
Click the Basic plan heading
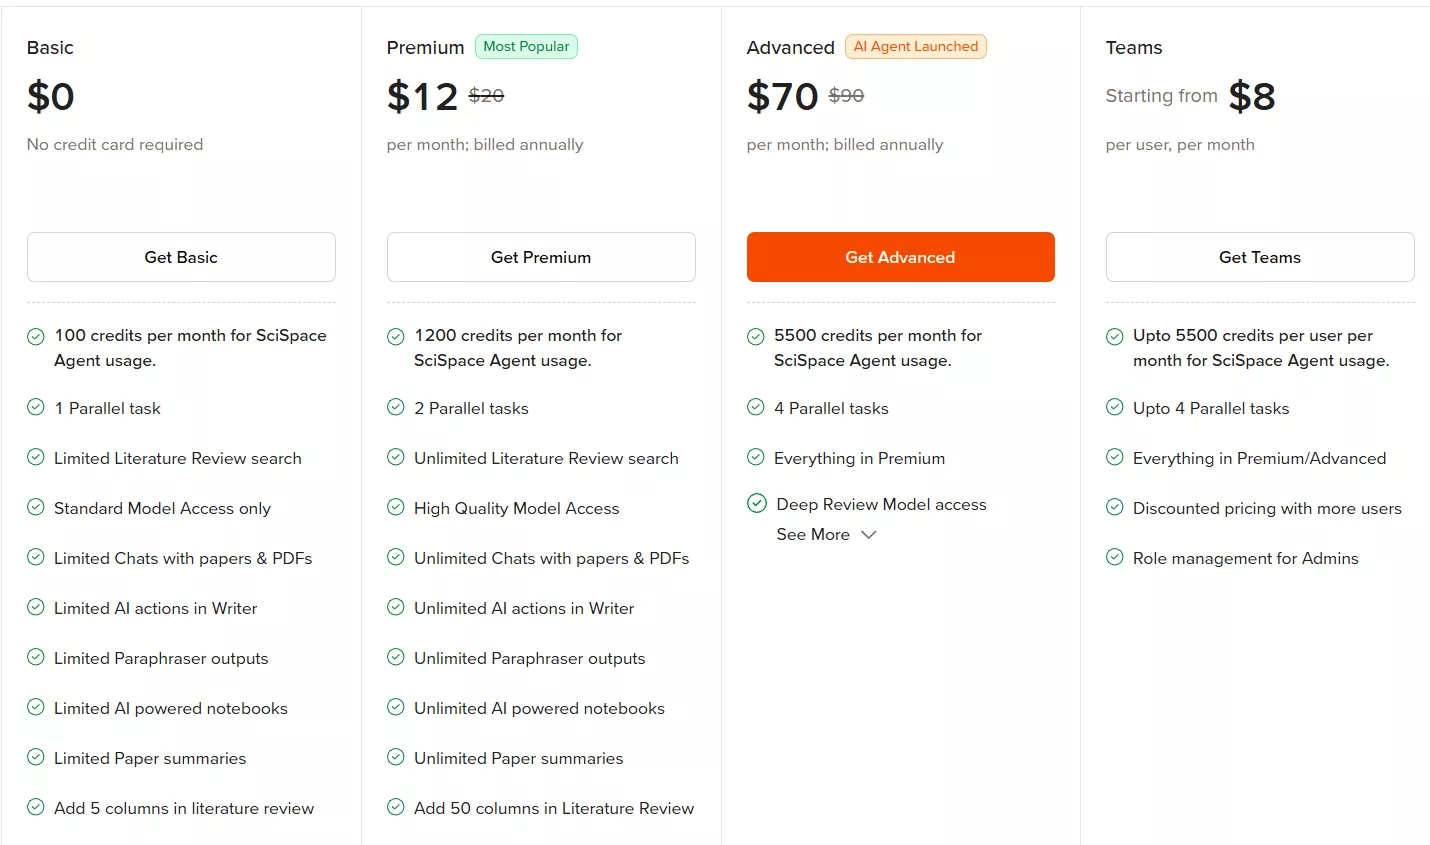tap(50, 47)
